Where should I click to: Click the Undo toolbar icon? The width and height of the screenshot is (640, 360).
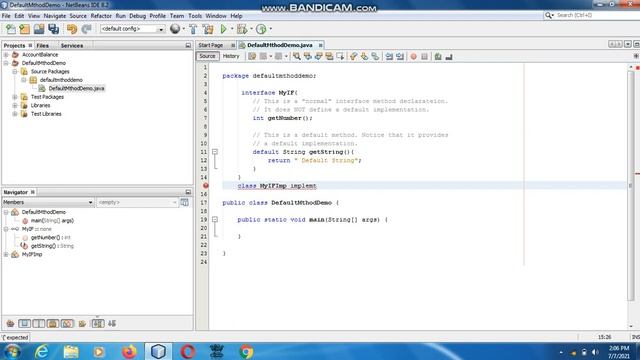click(x=72, y=29)
